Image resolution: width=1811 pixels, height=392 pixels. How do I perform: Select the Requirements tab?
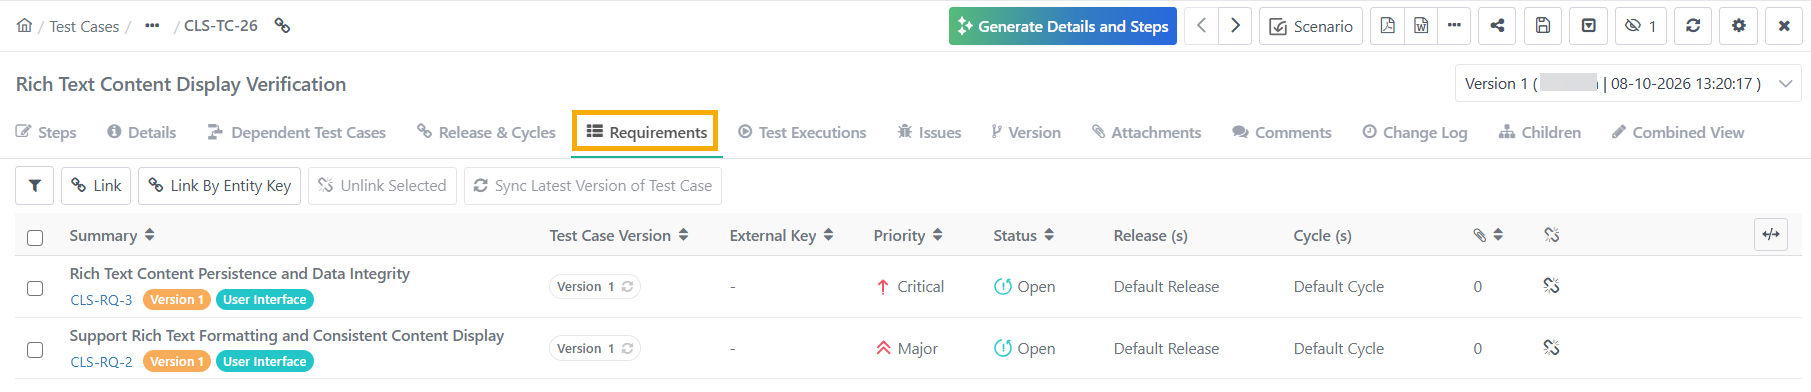[646, 132]
